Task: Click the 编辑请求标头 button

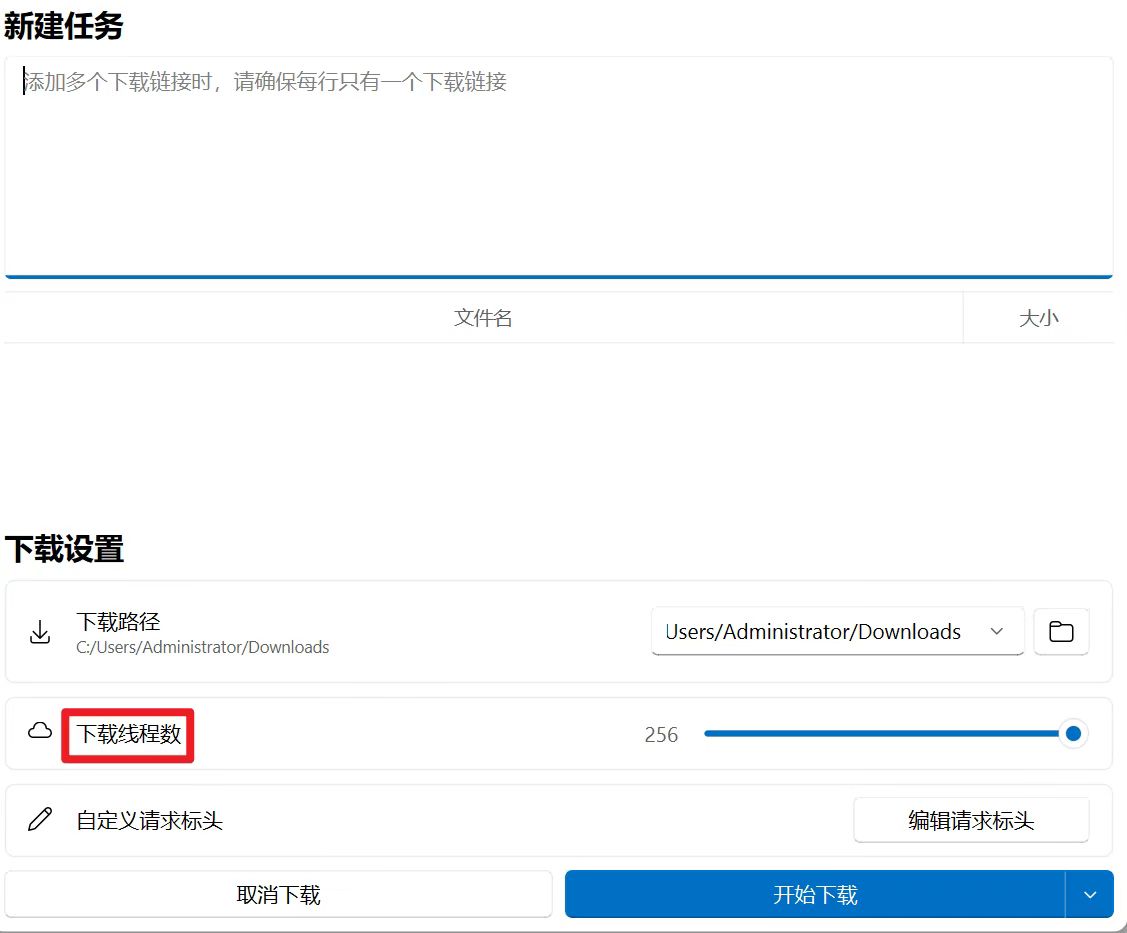Action: [971, 819]
